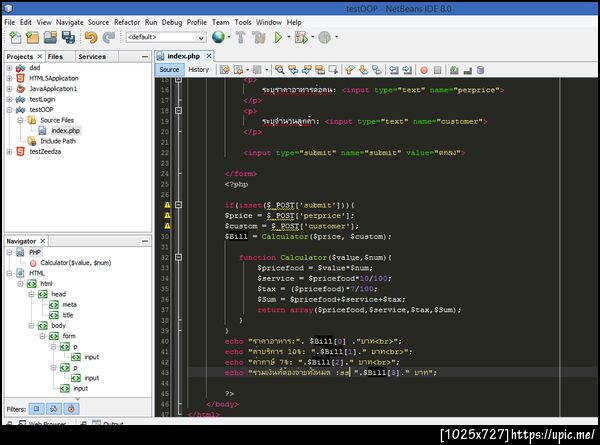Run the project with green play icon
The image size is (600, 445).
click(x=278, y=37)
